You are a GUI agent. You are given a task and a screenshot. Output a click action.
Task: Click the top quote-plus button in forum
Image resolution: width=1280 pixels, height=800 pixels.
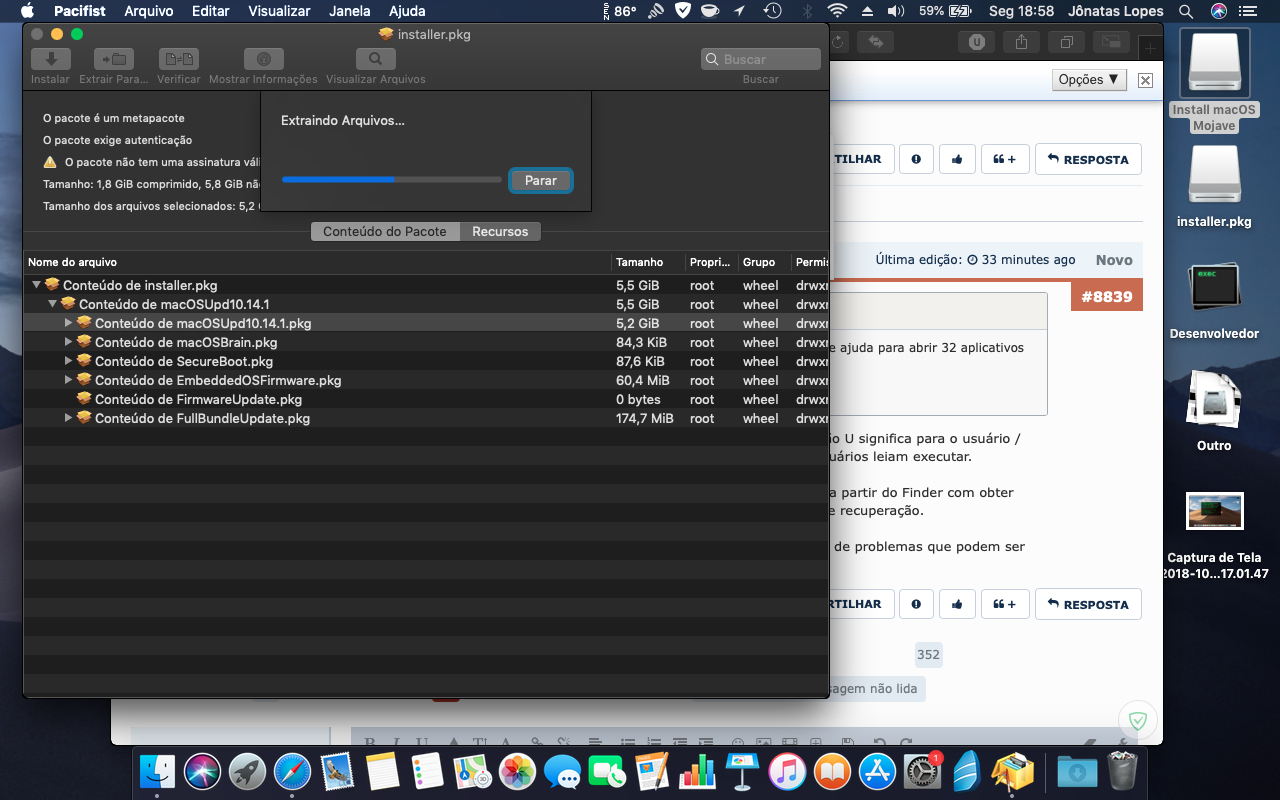pyautogui.click(x=1005, y=159)
